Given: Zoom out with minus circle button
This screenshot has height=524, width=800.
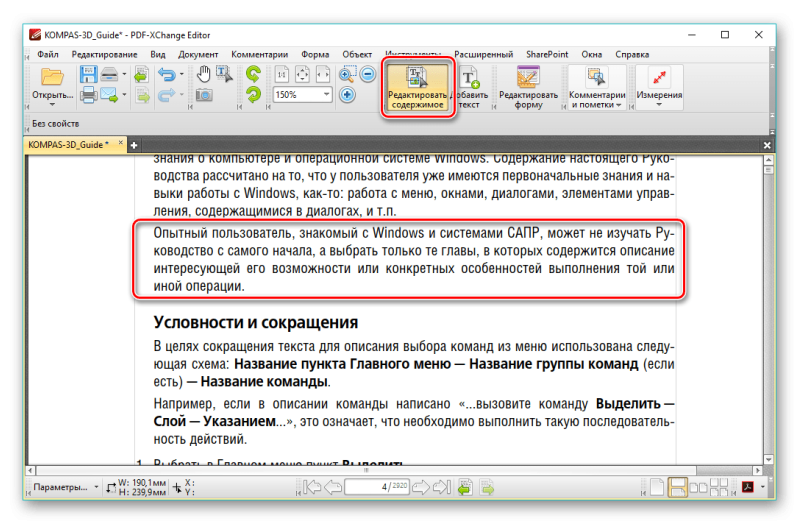Looking at the screenshot, I should (367, 74).
